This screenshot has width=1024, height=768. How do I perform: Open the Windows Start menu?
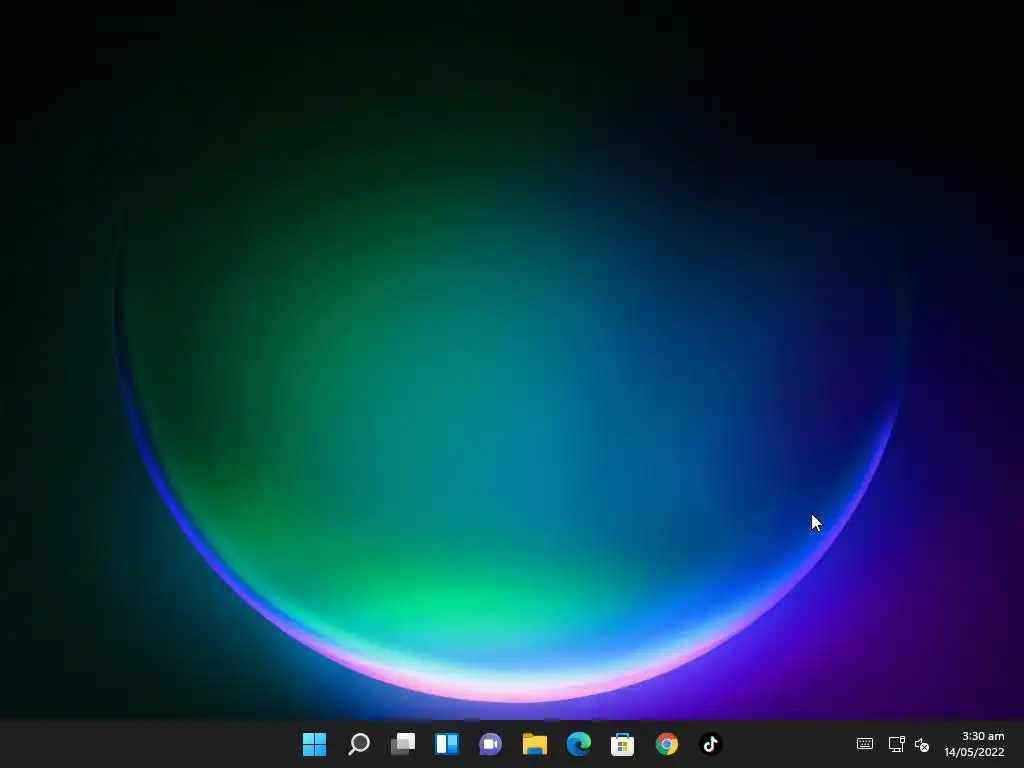[x=314, y=744]
